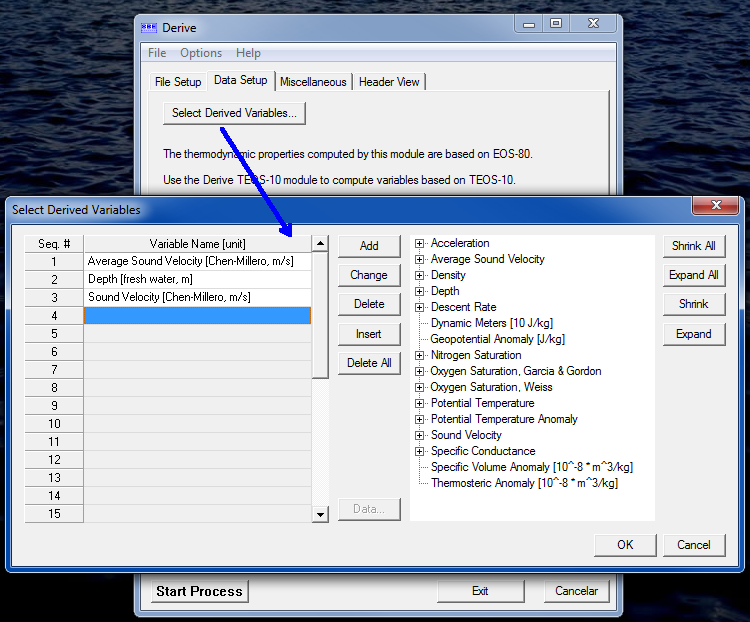This screenshot has width=750, height=622.
Task: Expand the Nitrogen Saturation tree node
Action: tap(420, 355)
